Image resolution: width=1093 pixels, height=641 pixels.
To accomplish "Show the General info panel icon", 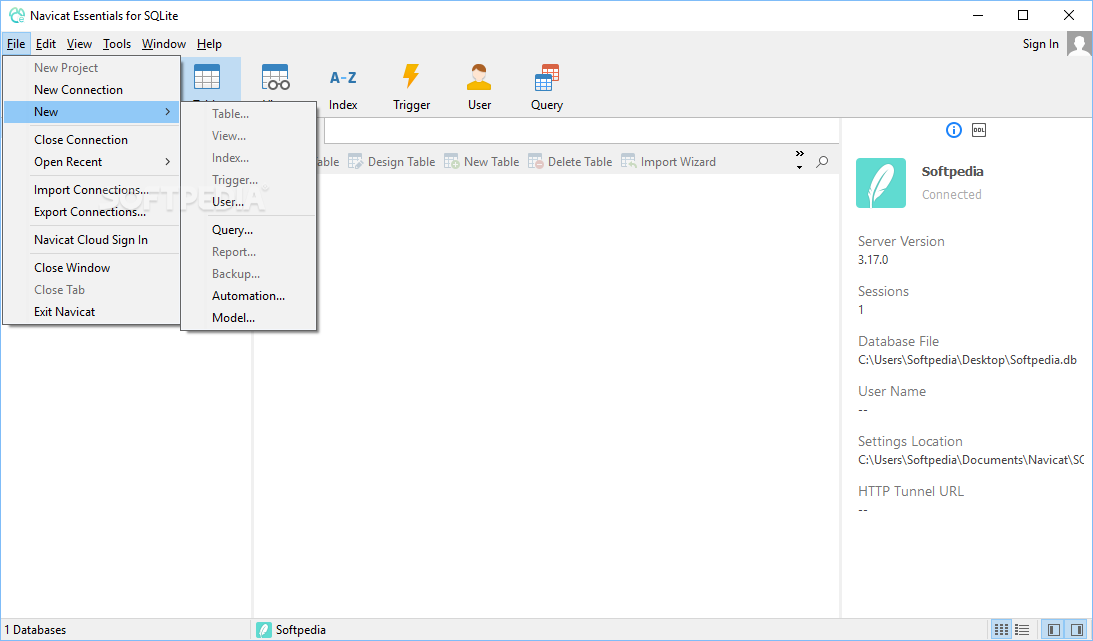I will click(954, 130).
